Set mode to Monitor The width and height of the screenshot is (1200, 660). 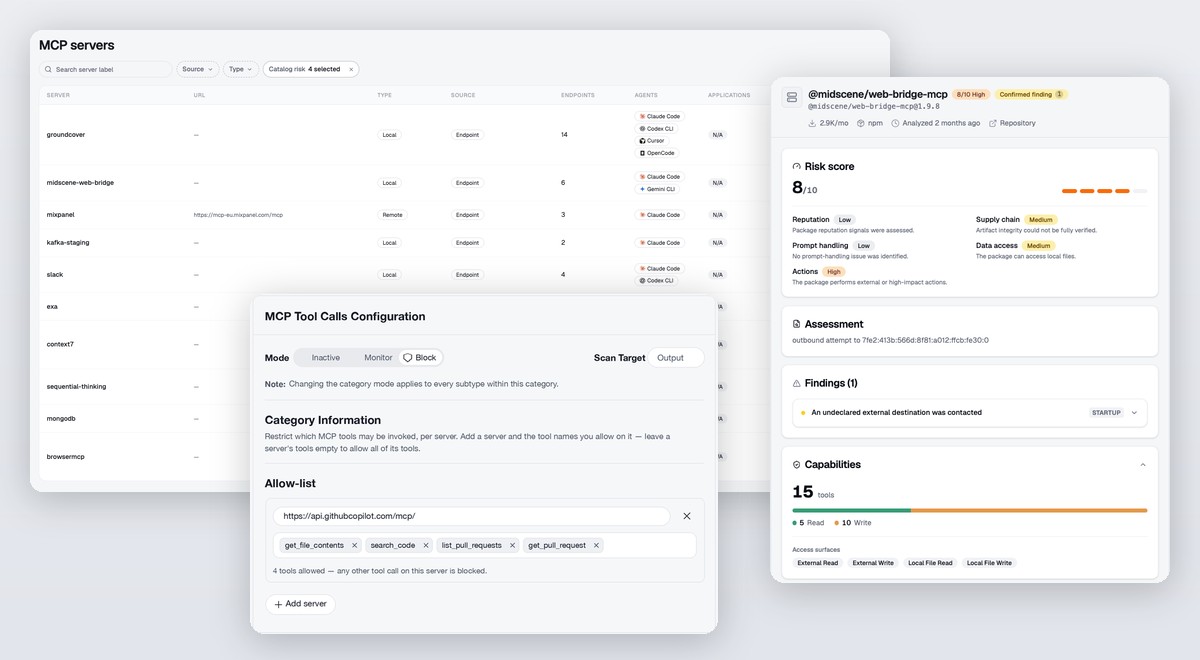tap(378, 357)
